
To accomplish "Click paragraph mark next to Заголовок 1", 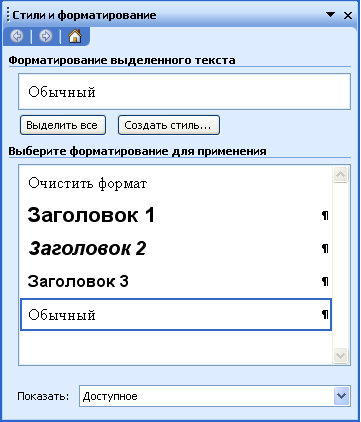I will 325,216.
